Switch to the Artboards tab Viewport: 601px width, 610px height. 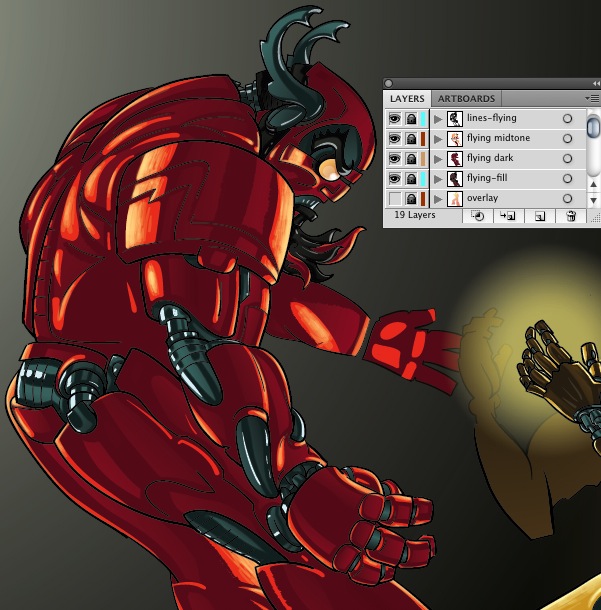[x=466, y=98]
